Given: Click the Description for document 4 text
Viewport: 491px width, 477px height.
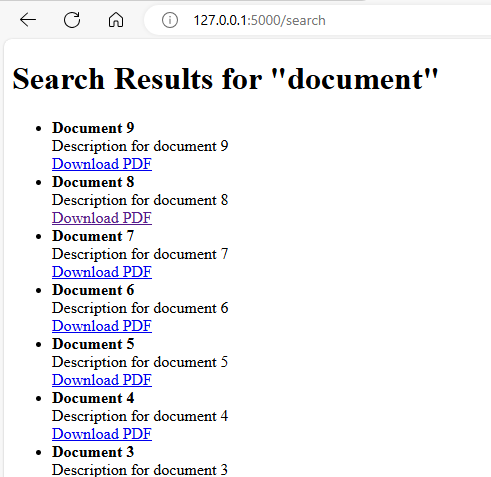Looking at the screenshot, I should [140, 416].
